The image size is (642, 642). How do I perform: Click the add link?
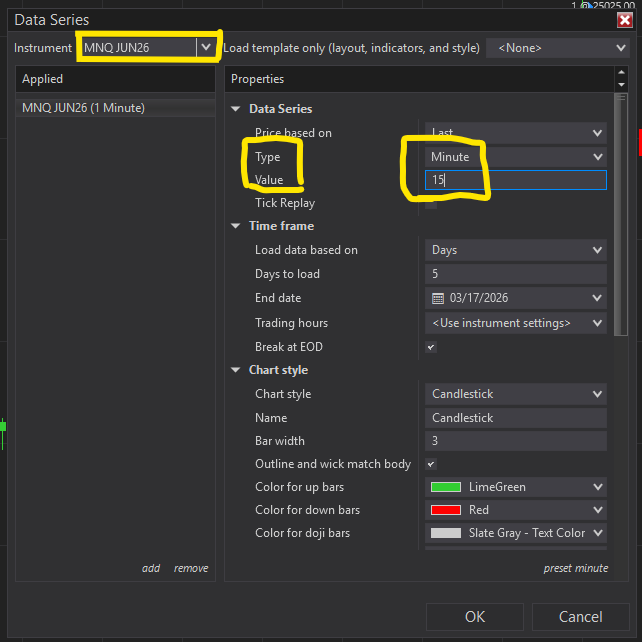151,568
